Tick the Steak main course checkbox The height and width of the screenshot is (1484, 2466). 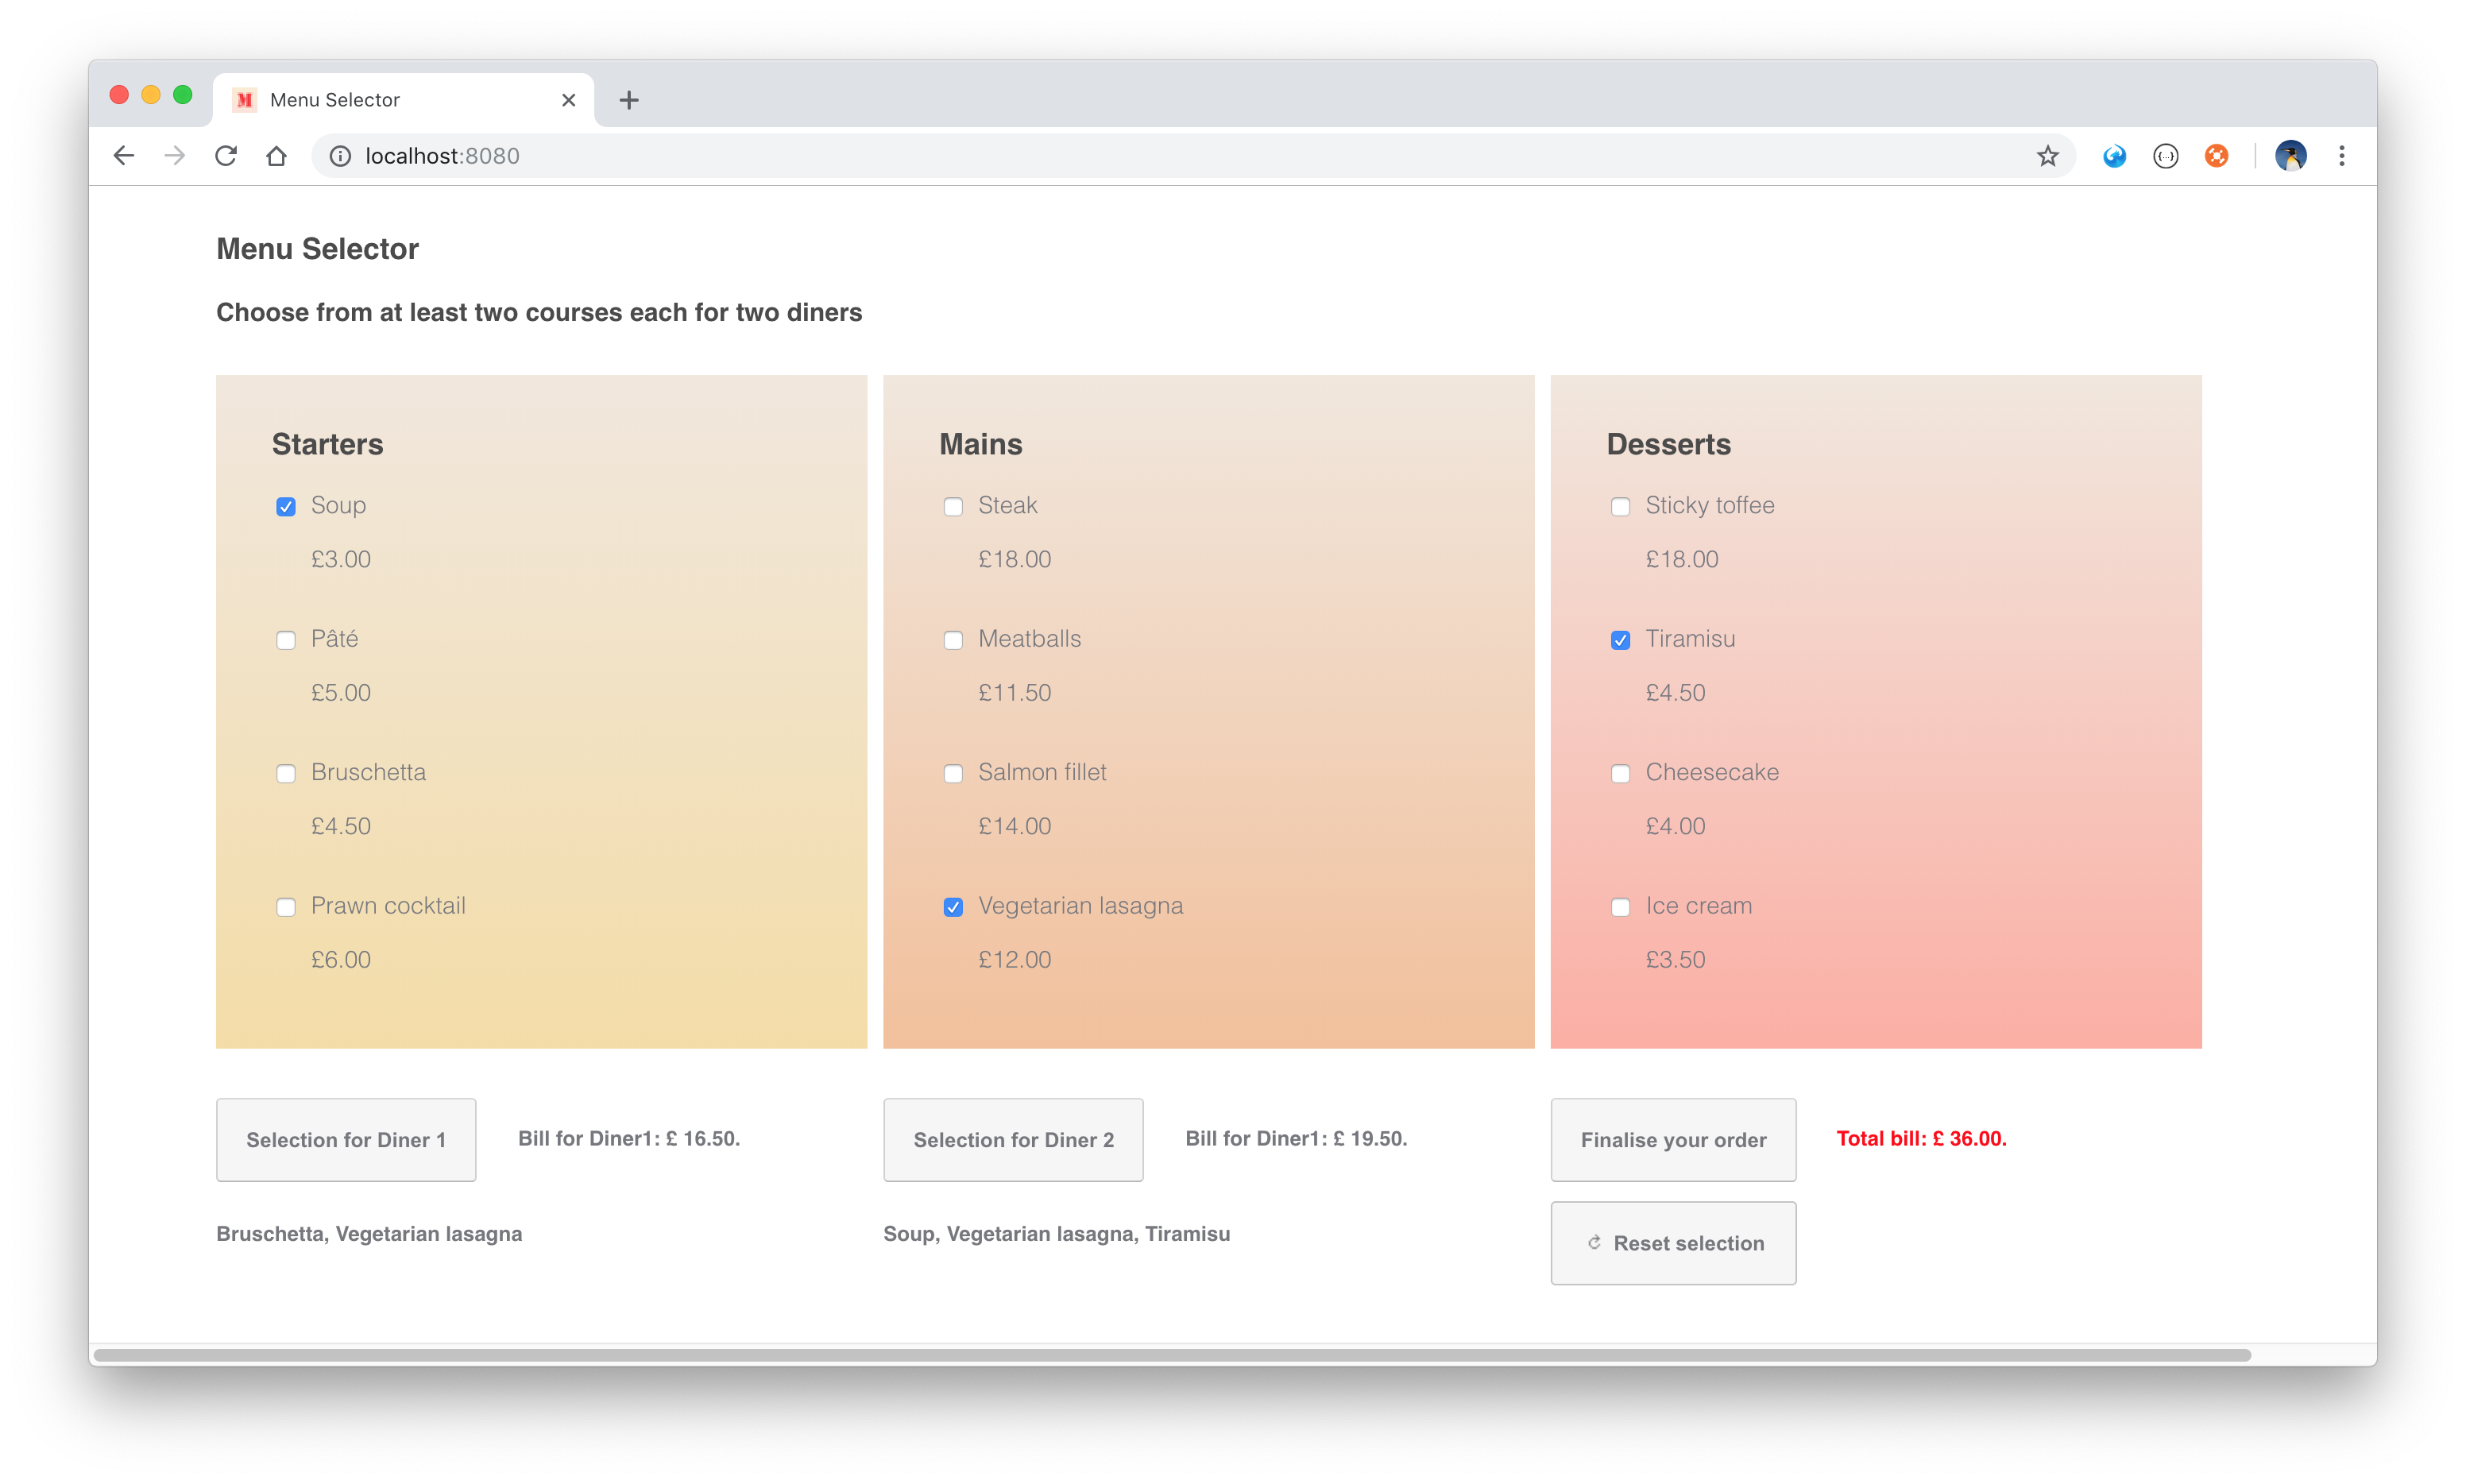tap(953, 507)
